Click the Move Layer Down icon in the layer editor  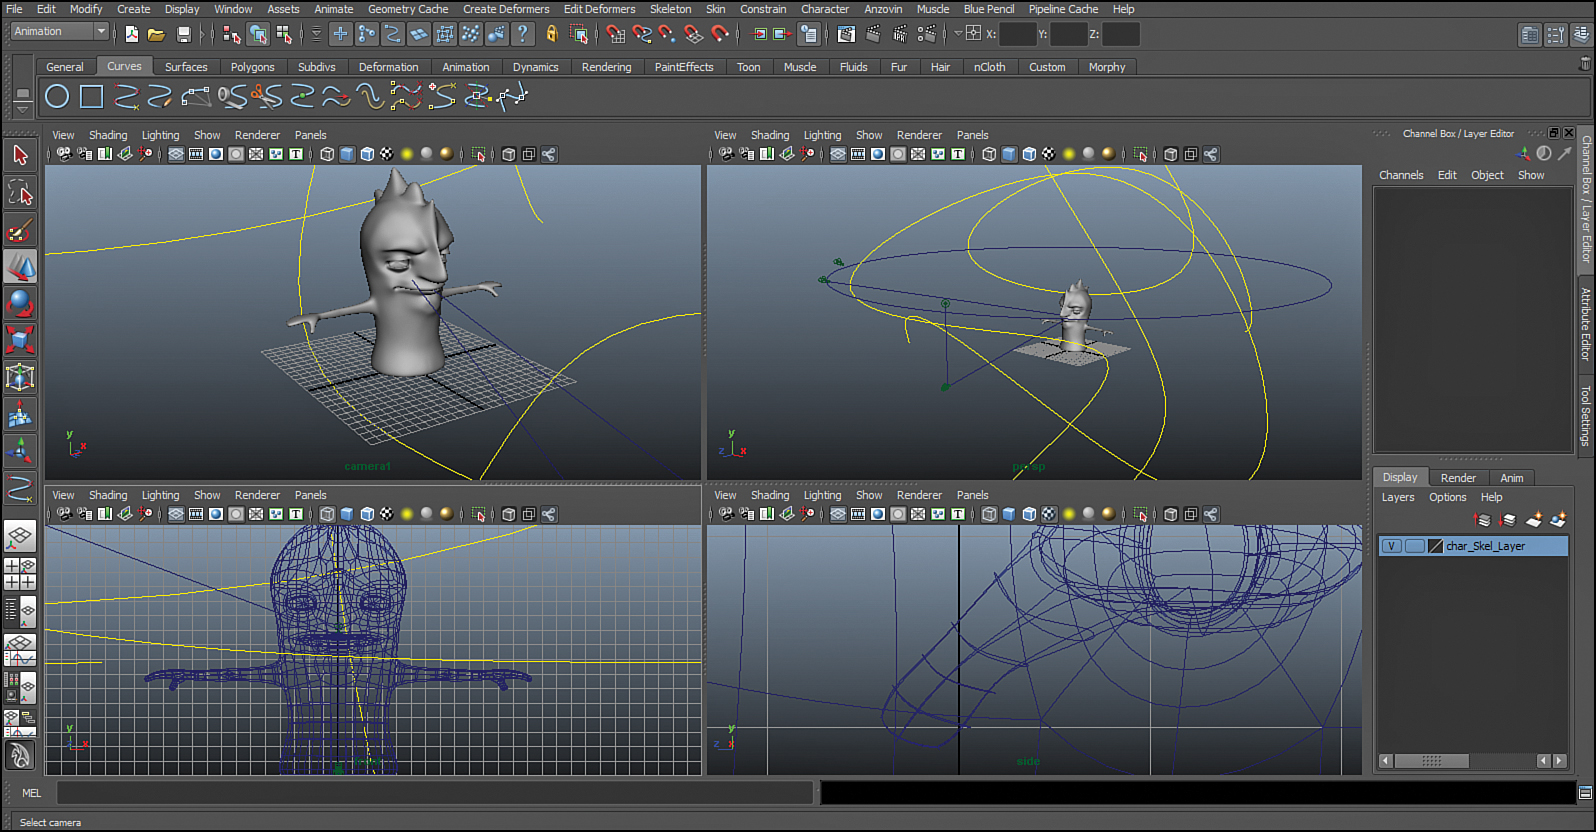[x=1508, y=520]
